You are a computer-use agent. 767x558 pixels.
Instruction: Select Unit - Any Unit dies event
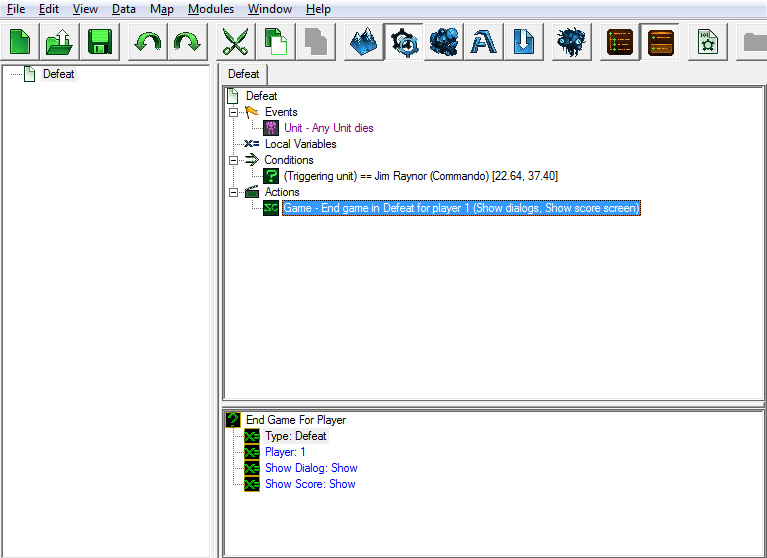click(329, 128)
